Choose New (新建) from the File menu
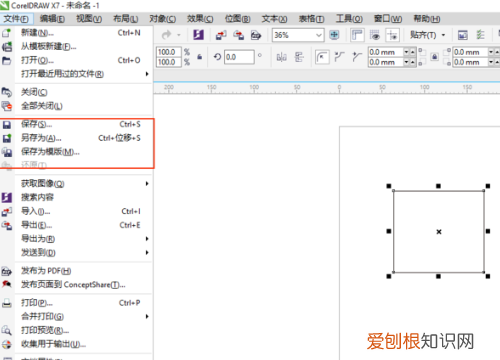Viewport: 500px width, 360px height. tap(76, 33)
